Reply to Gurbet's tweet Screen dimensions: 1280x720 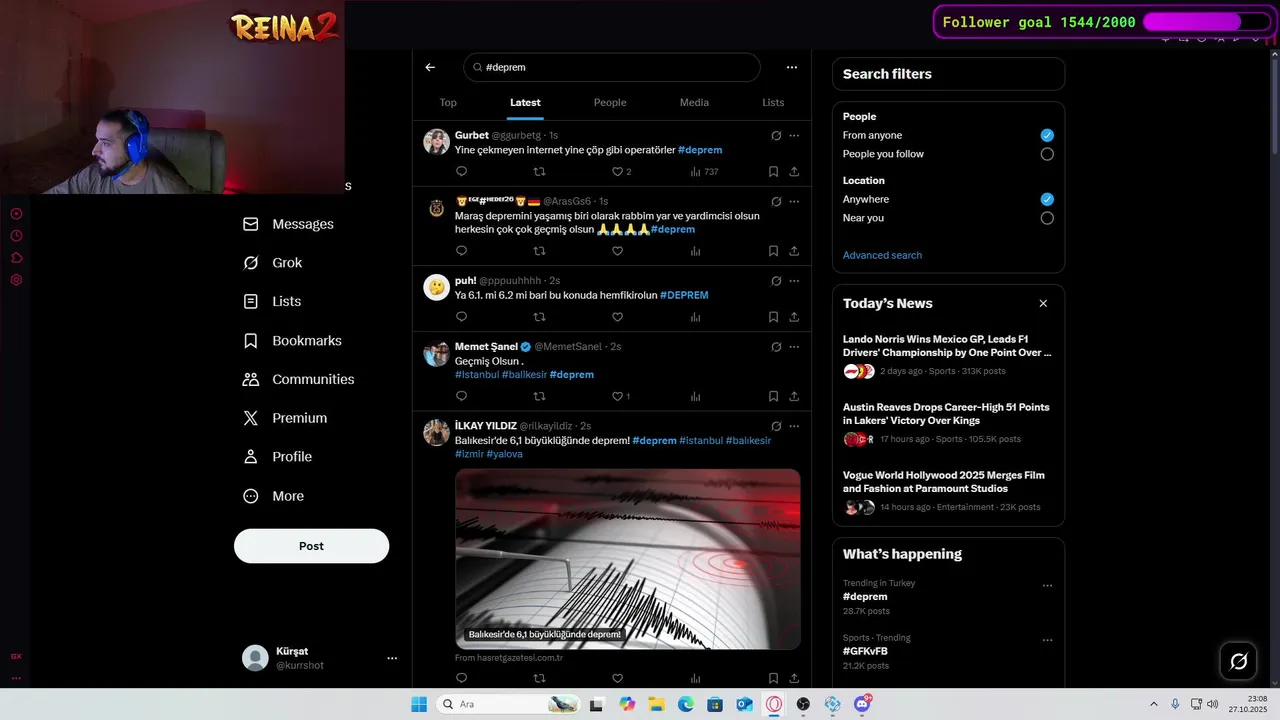[x=461, y=172]
